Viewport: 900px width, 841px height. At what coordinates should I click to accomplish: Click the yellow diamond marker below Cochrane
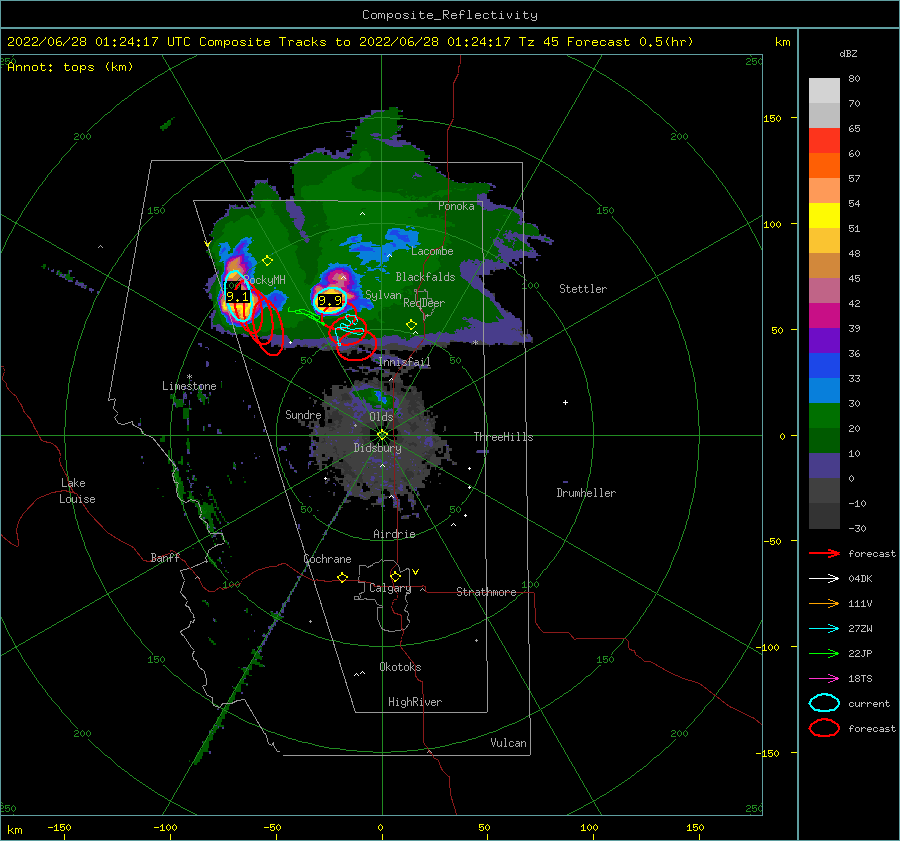(x=343, y=577)
